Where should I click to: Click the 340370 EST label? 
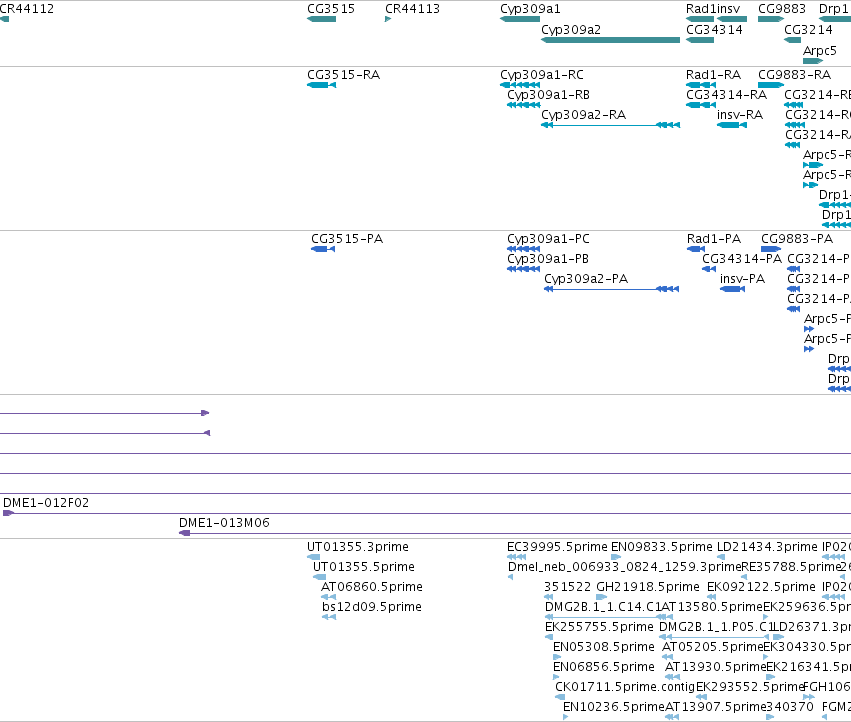click(790, 706)
